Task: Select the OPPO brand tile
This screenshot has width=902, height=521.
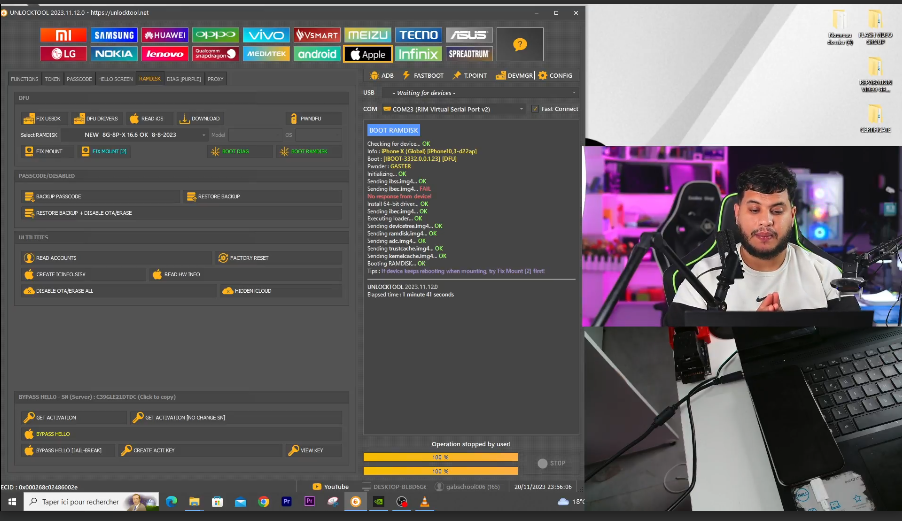Action: pos(215,35)
